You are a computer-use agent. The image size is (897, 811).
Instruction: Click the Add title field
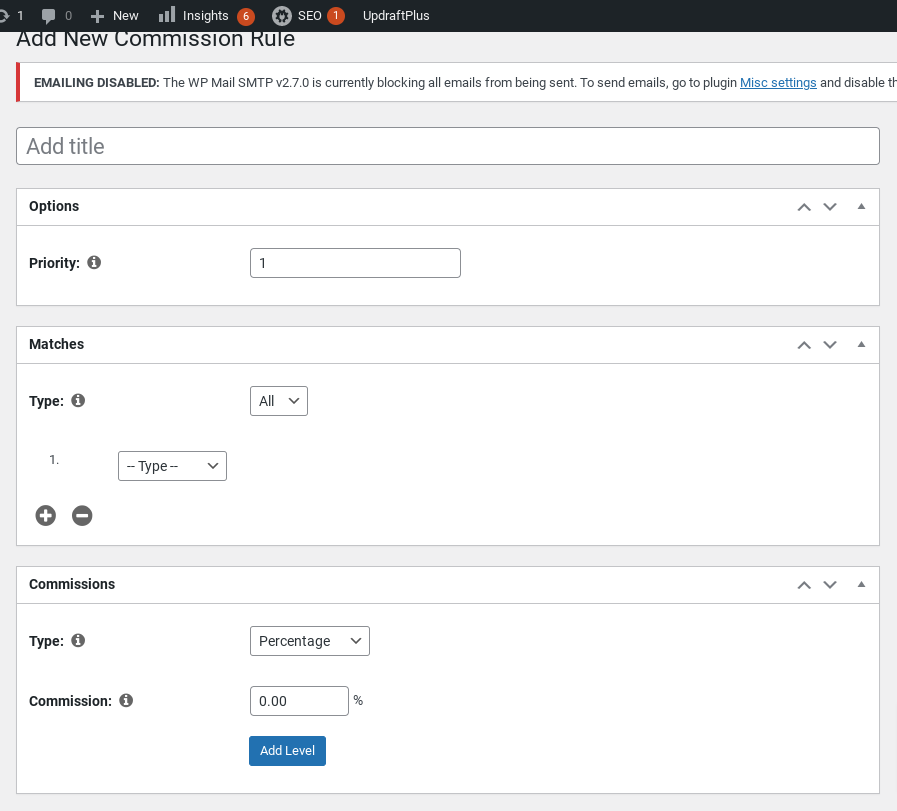(x=448, y=146)
